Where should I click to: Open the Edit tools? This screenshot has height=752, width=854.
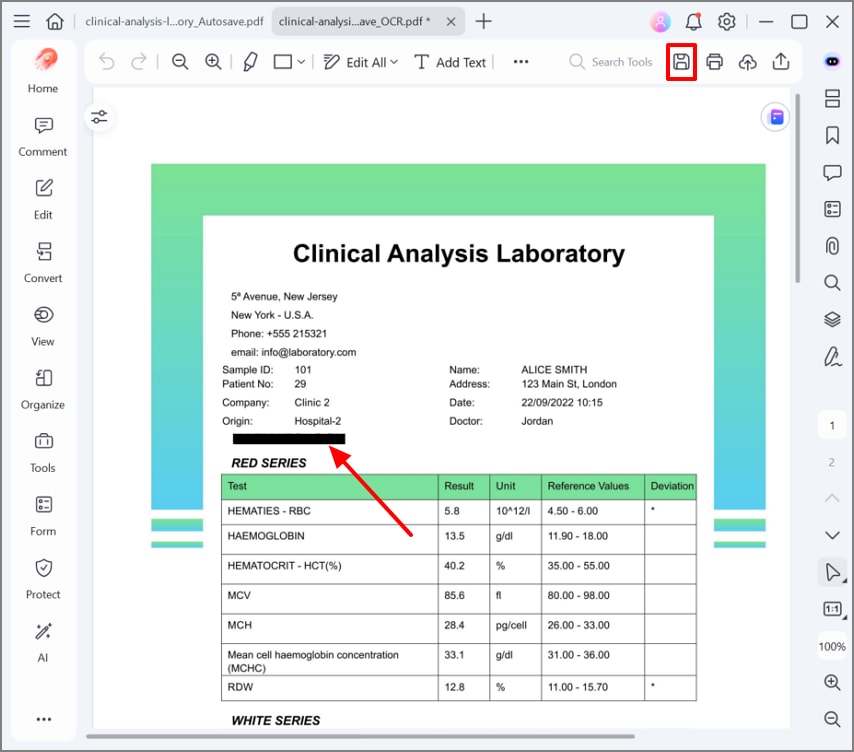(x=43, y=199)
